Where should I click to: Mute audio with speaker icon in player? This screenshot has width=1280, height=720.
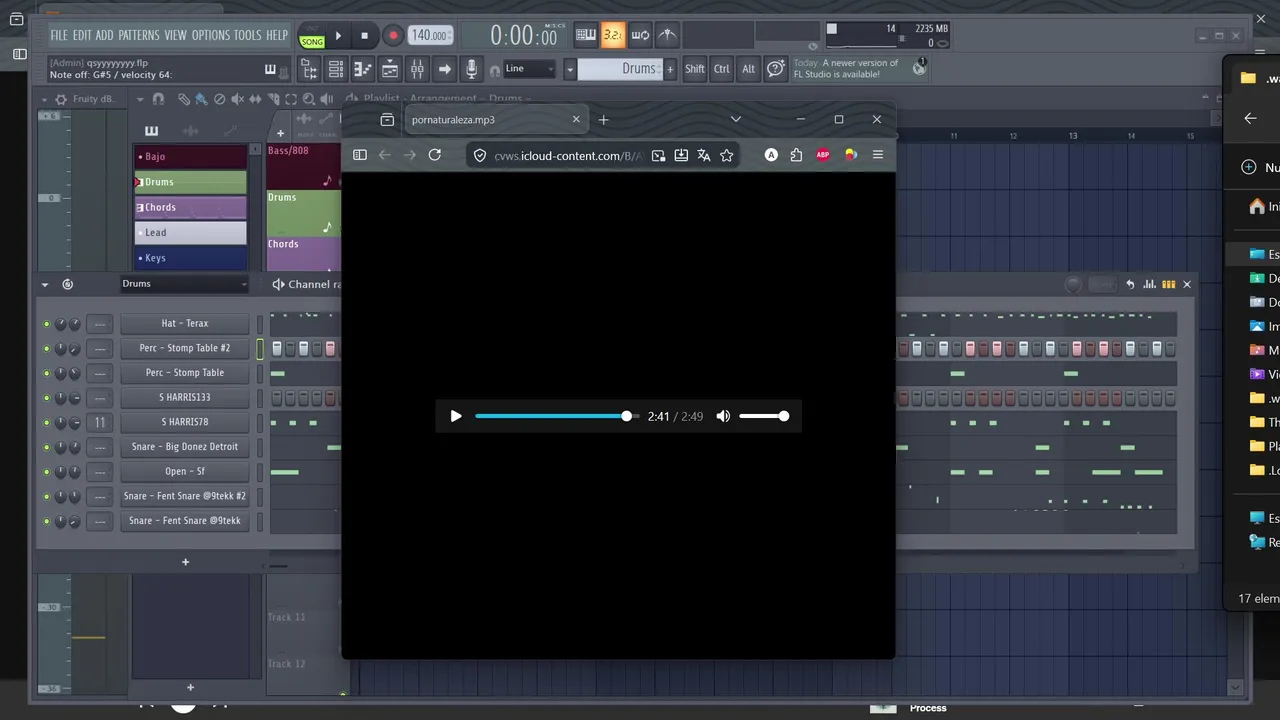tap(723, 416)
